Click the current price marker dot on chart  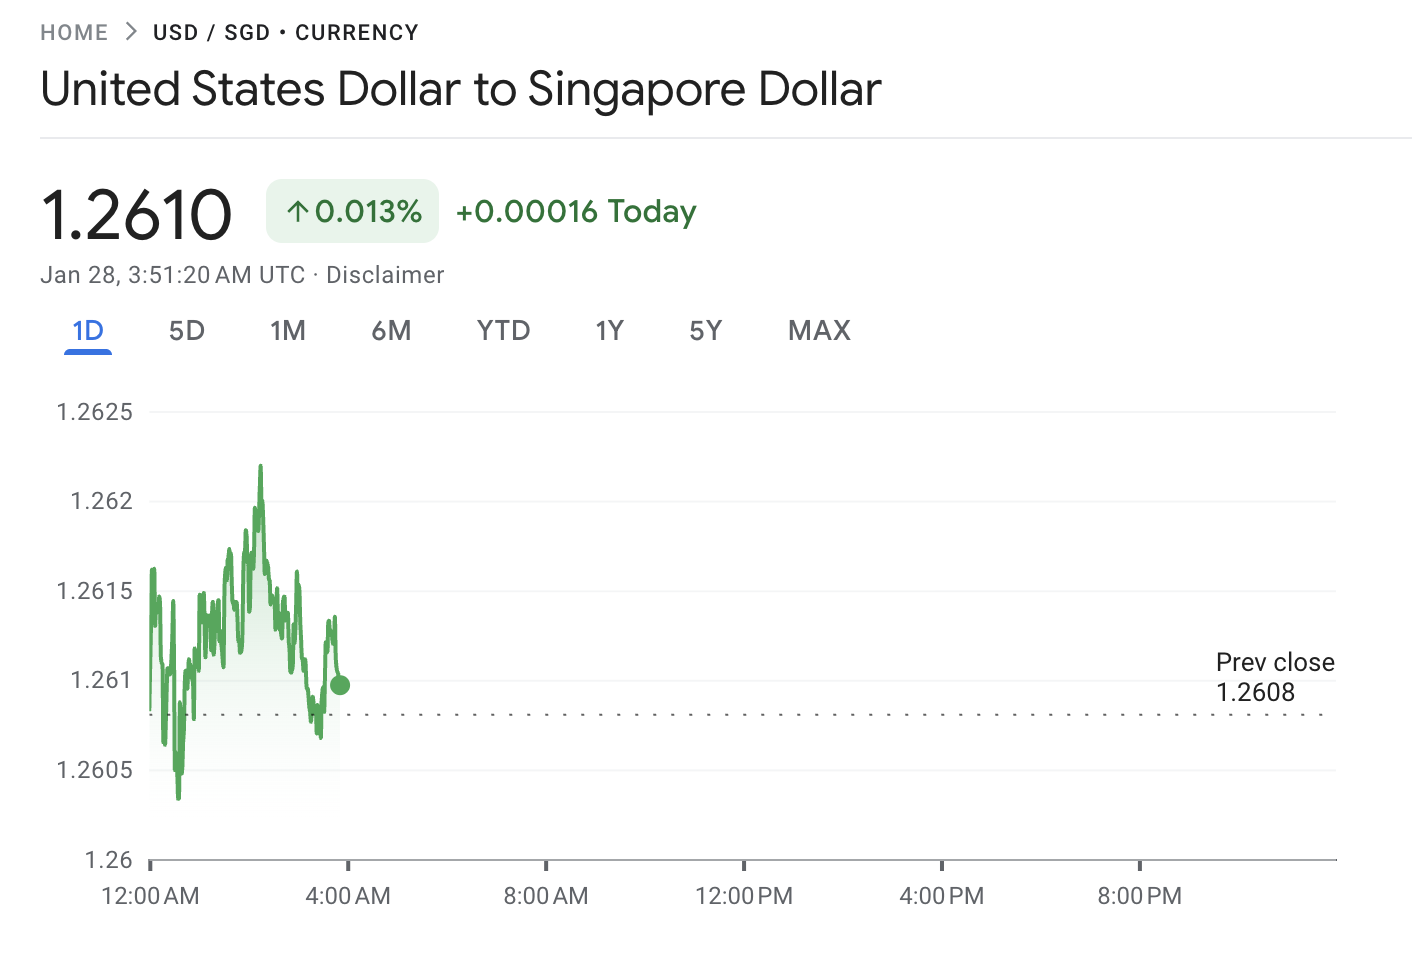tap(339, 684)
